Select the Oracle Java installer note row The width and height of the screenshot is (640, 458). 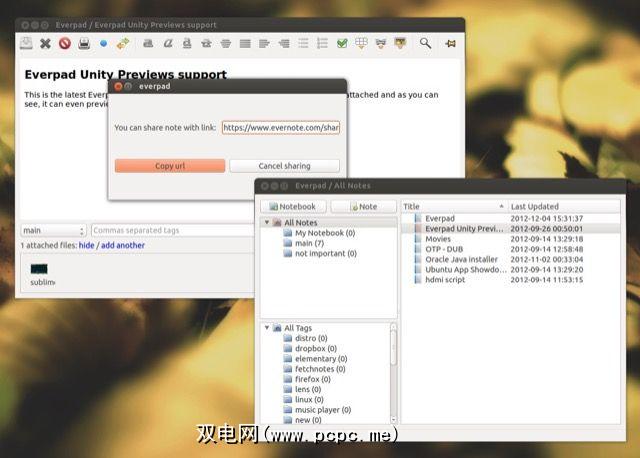pyautogui.click(x=510, y=259)
